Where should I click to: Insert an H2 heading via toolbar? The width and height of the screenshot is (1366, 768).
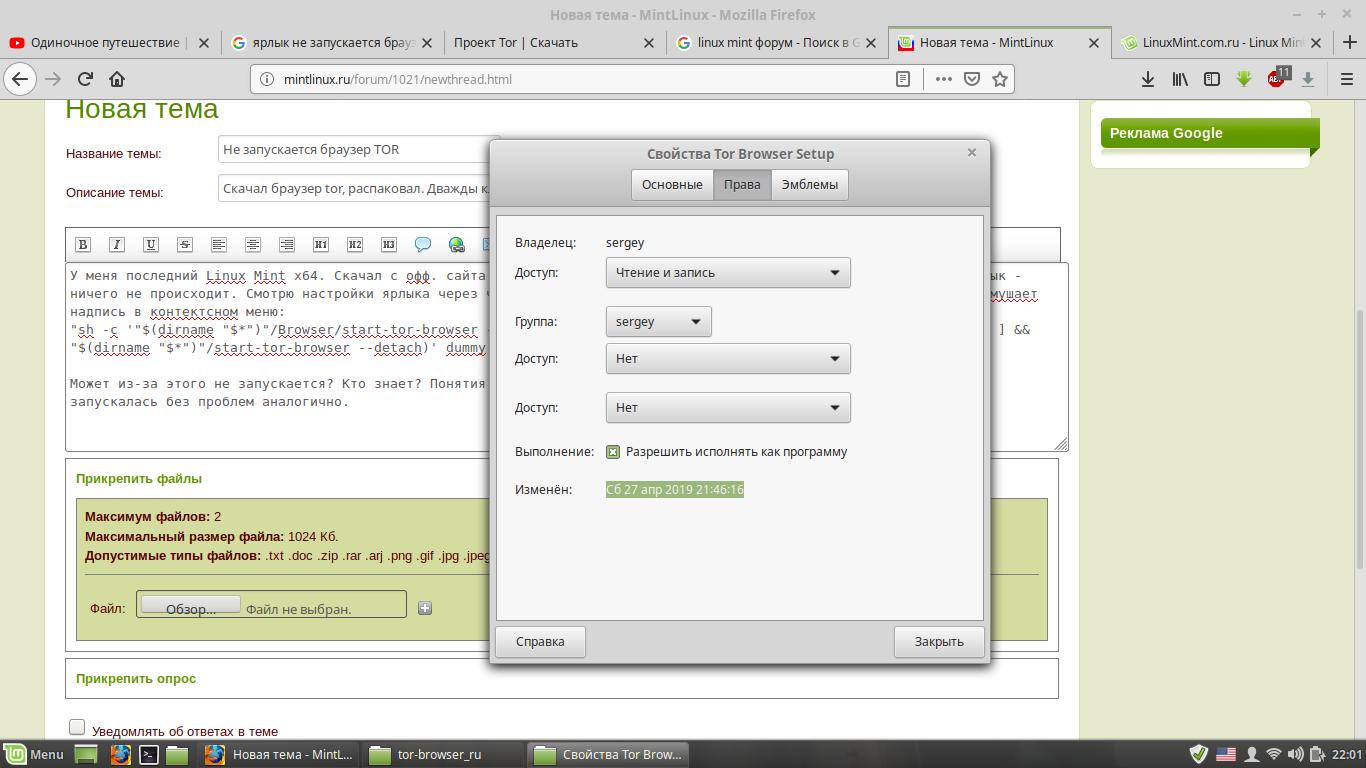coord(355,244)
